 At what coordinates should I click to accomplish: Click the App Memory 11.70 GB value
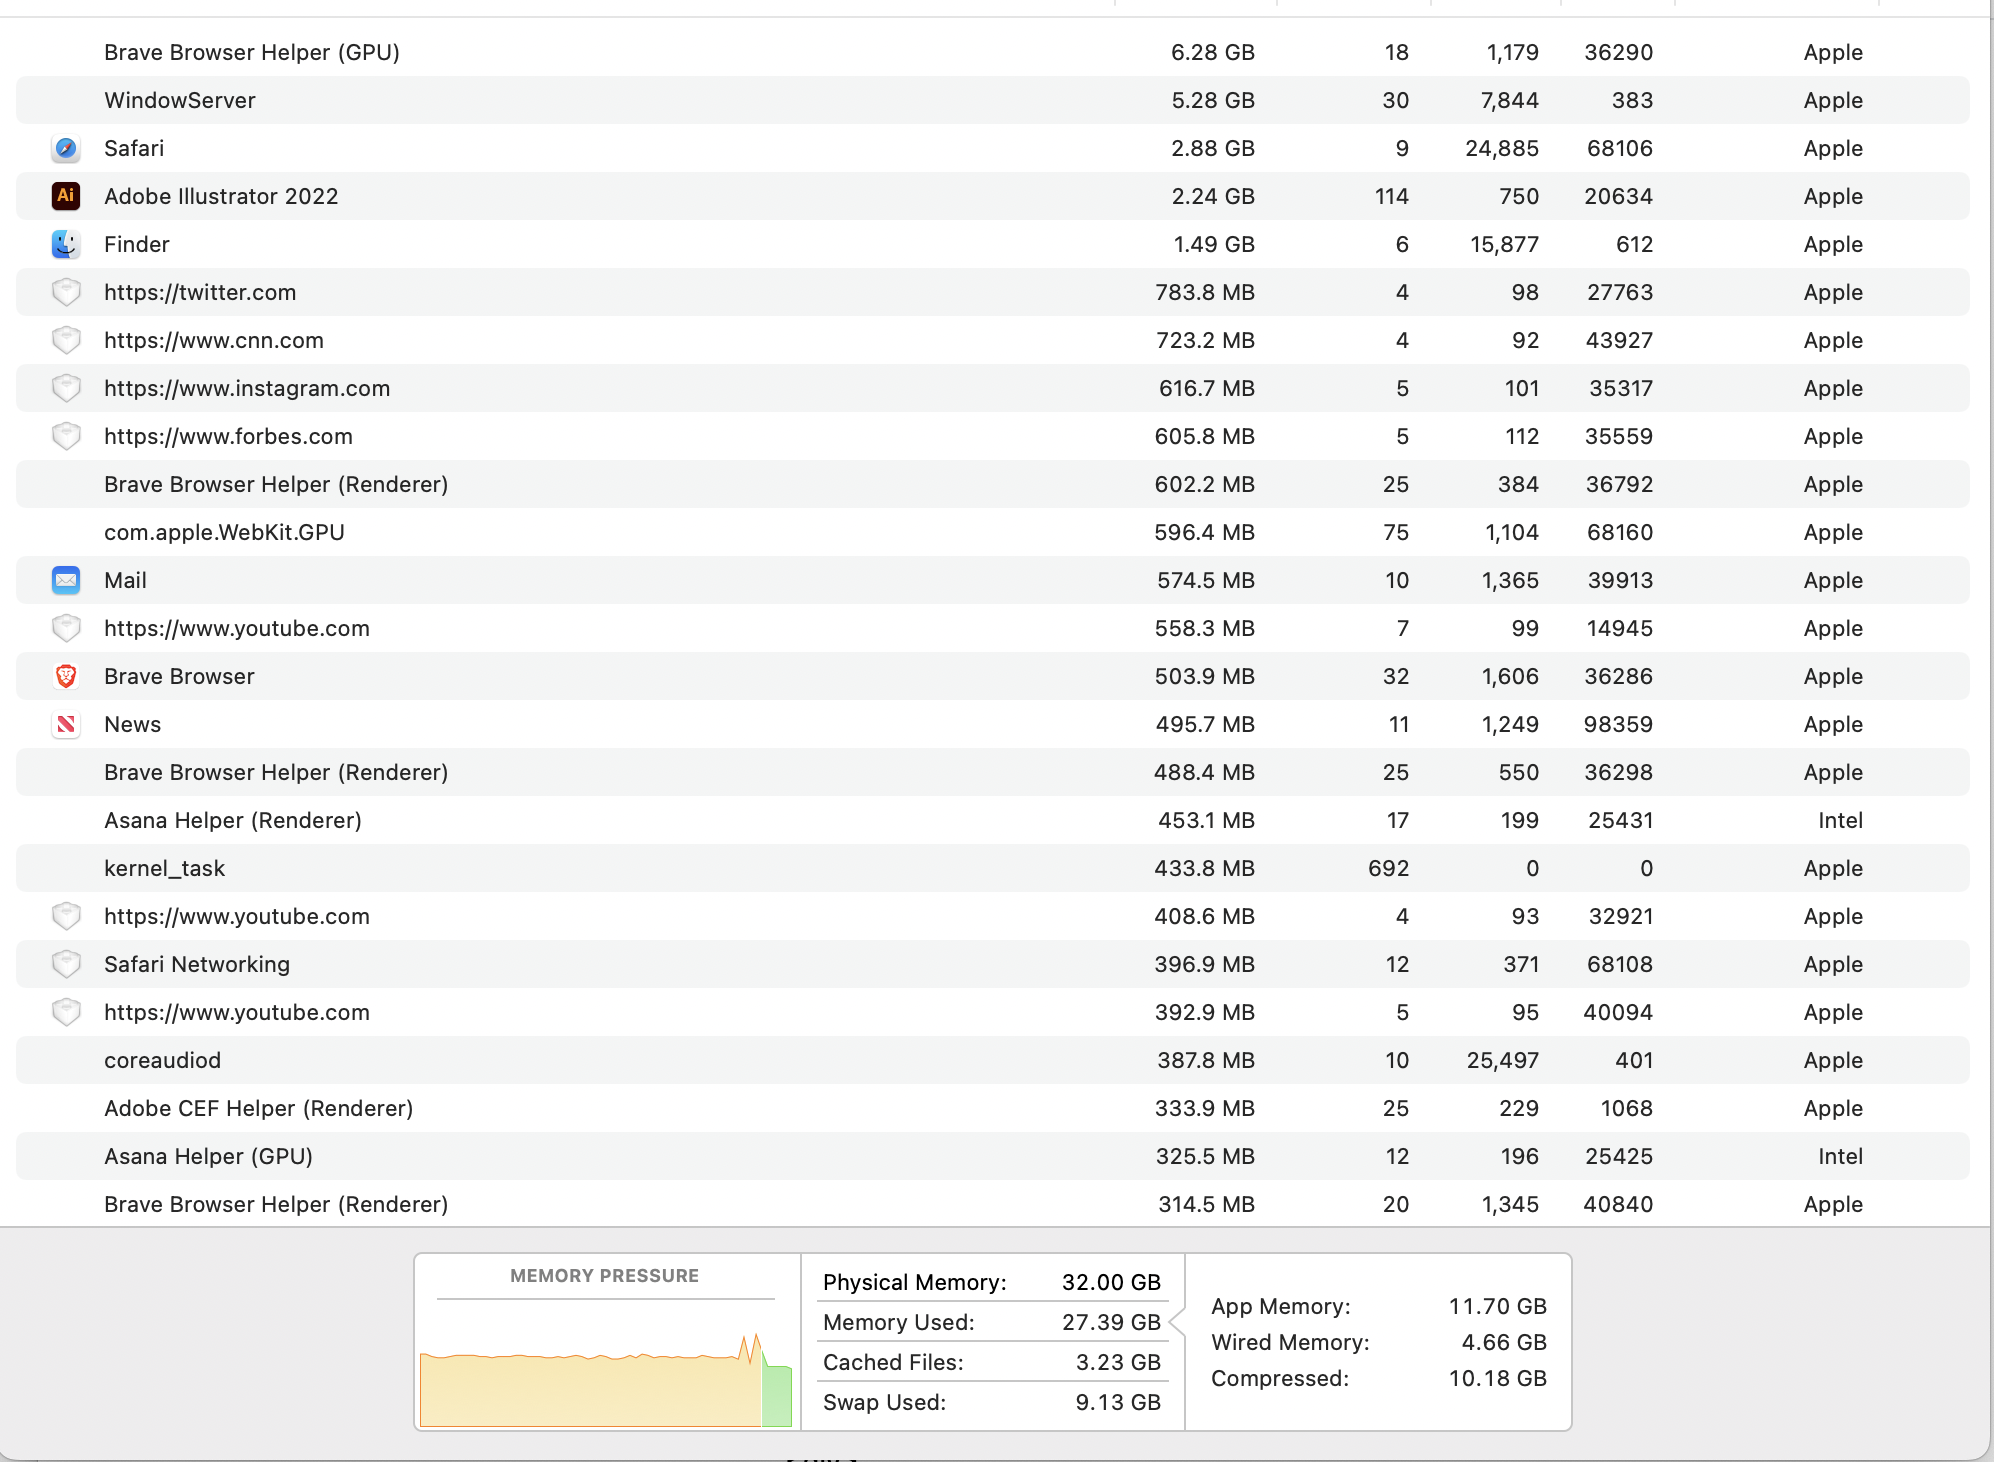point(1497,1306)
